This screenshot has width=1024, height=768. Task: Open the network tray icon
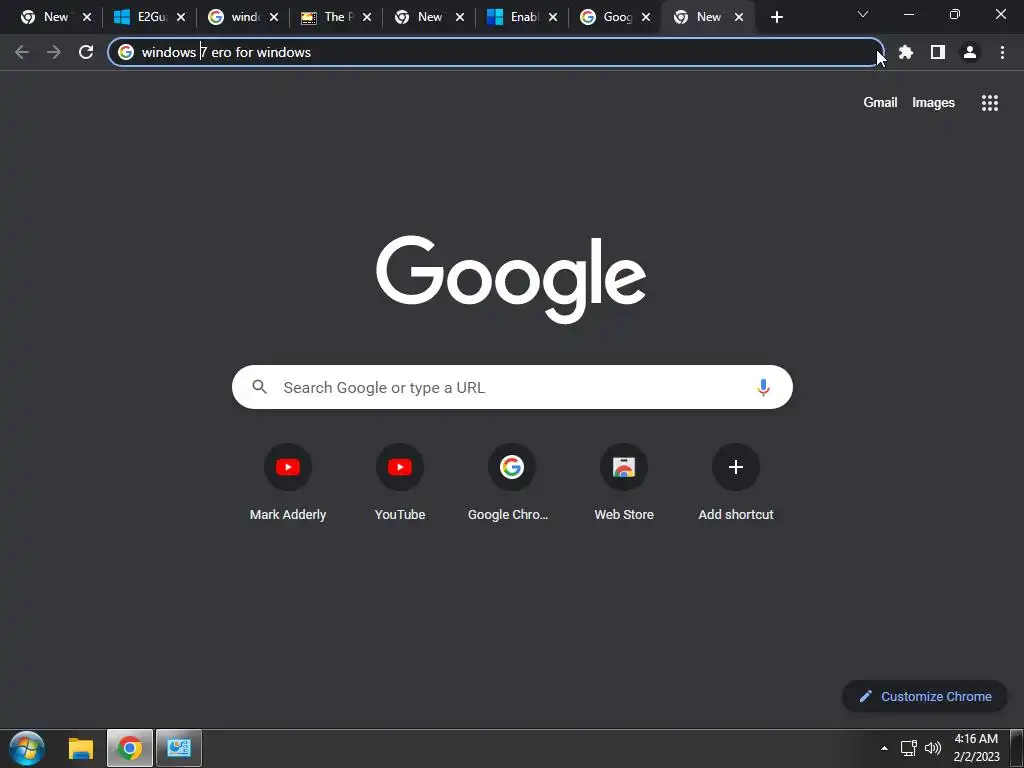point(908,748)
